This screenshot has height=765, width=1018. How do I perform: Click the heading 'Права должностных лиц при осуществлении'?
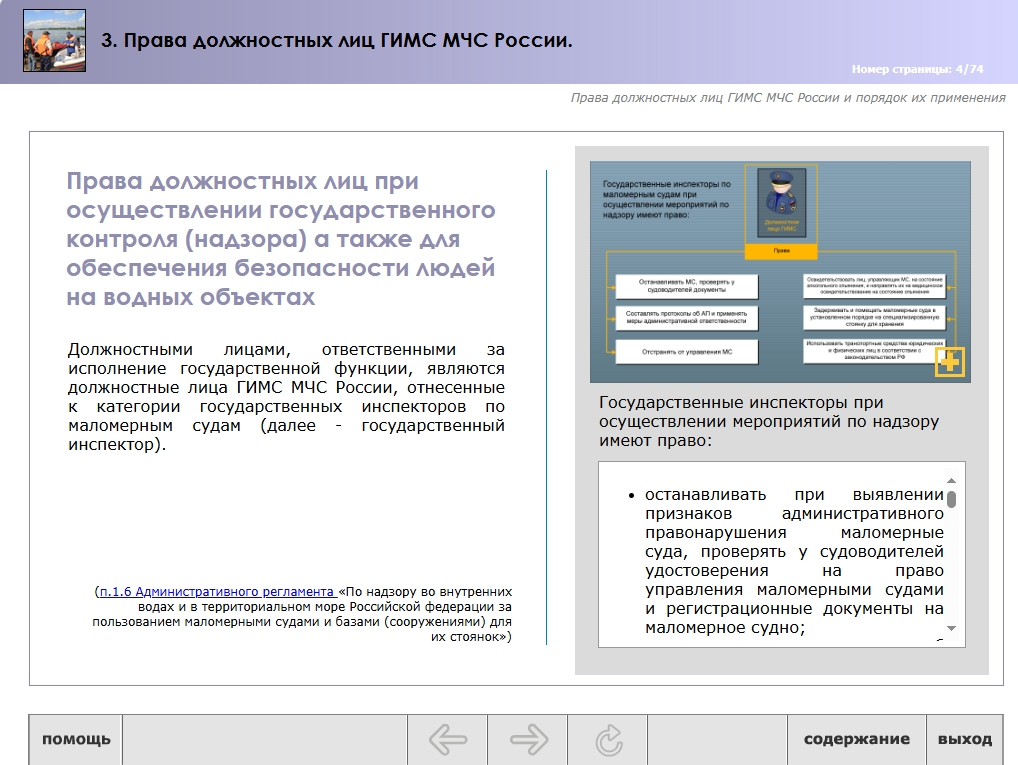click(280, 238)
